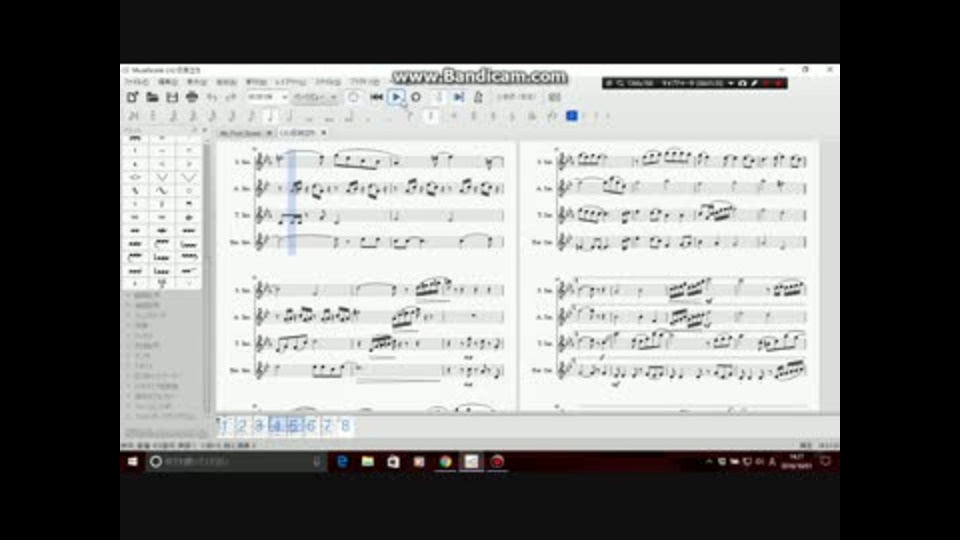Image resolution: width=960 pixels, height=540 pixels.
Task: Undock the palette panel with float button
Action: pyautogui.click(x=195, y=130)
